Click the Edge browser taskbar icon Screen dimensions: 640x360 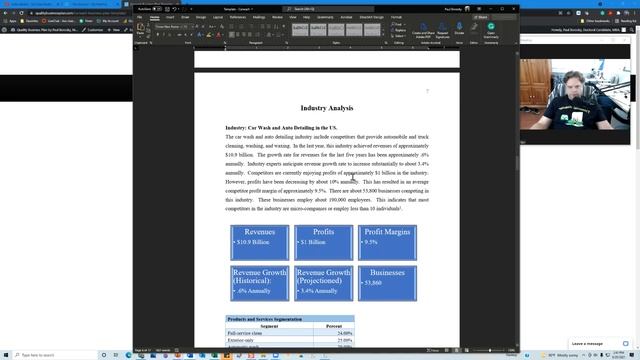pos(129,355)
